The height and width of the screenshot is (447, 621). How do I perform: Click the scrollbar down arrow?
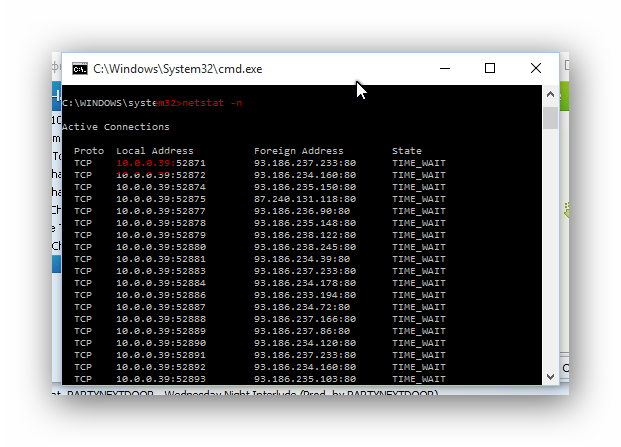click(550, 377)
